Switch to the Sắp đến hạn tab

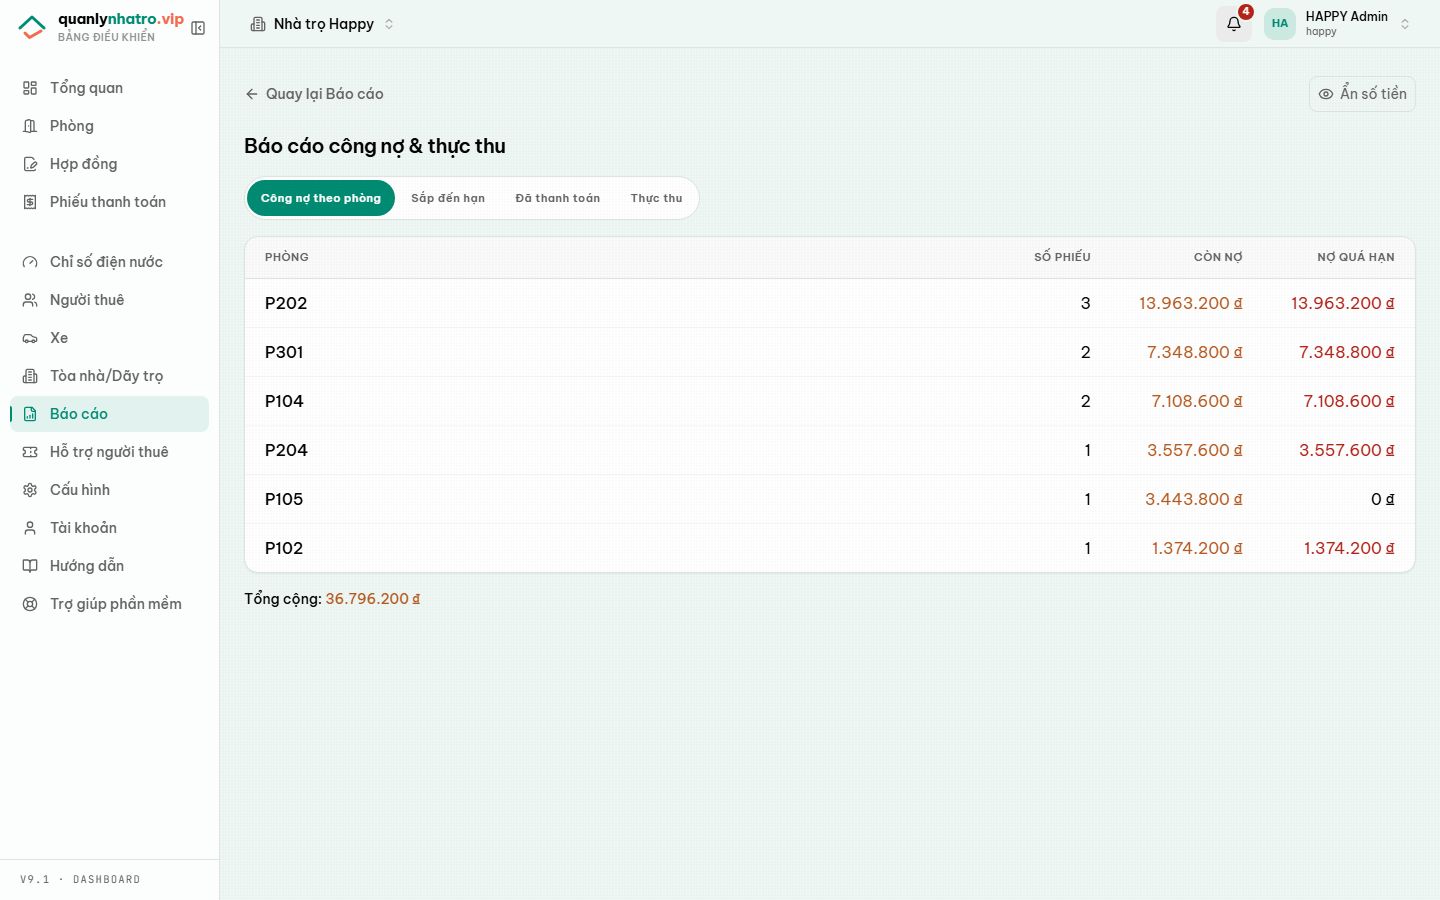click(448, 198)
